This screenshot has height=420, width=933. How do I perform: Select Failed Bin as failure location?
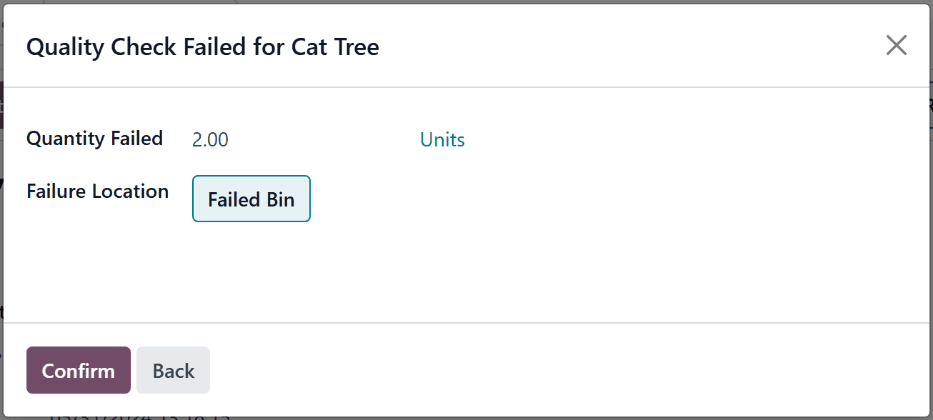pos(251,199)
